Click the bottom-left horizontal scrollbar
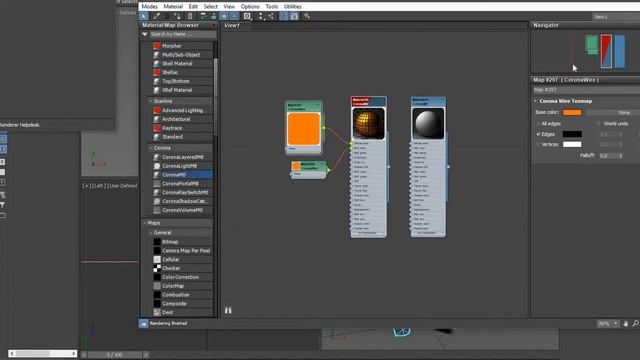 click(x=43, y=353)
